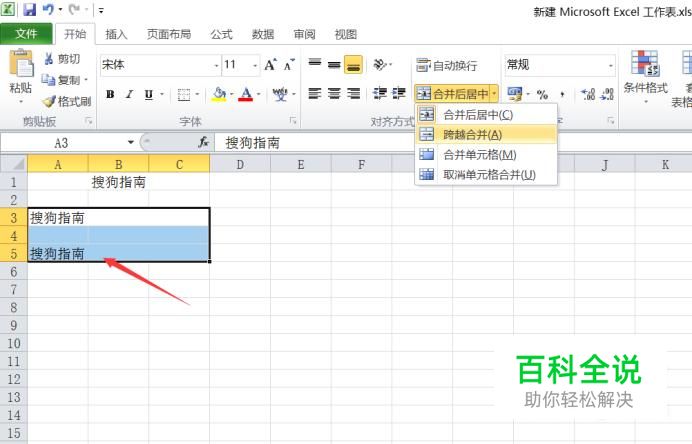The width and height of the screenshot is (692, 444).
Task: Select row 6 header
Action: [14, 271]
